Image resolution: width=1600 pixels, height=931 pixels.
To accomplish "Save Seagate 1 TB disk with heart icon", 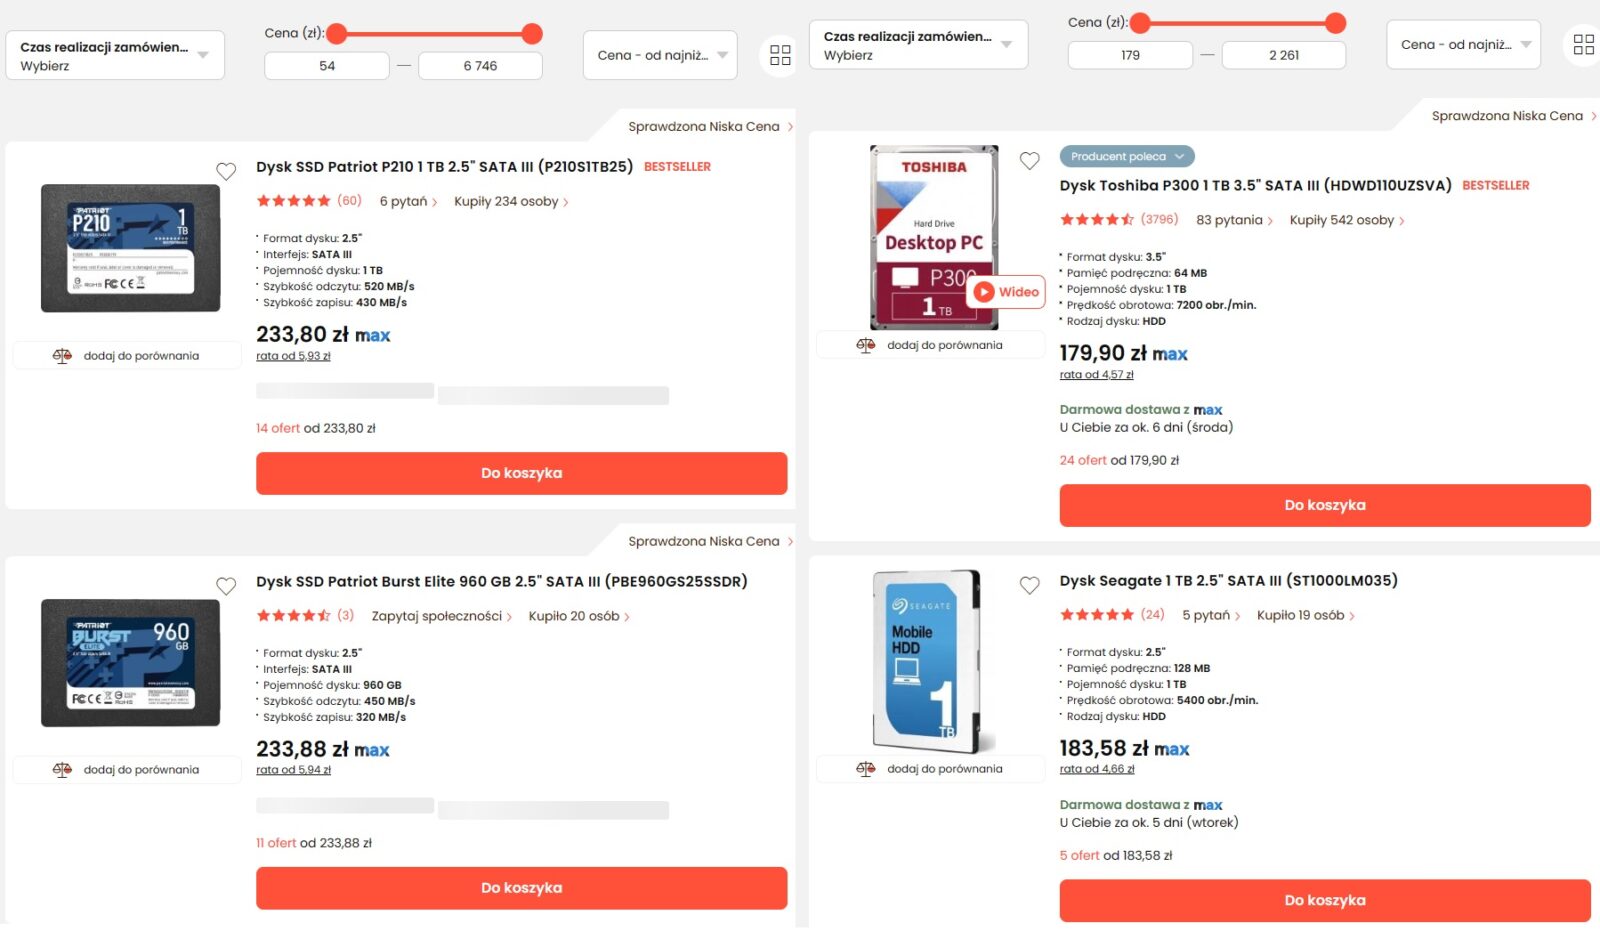I will 1029,586.
